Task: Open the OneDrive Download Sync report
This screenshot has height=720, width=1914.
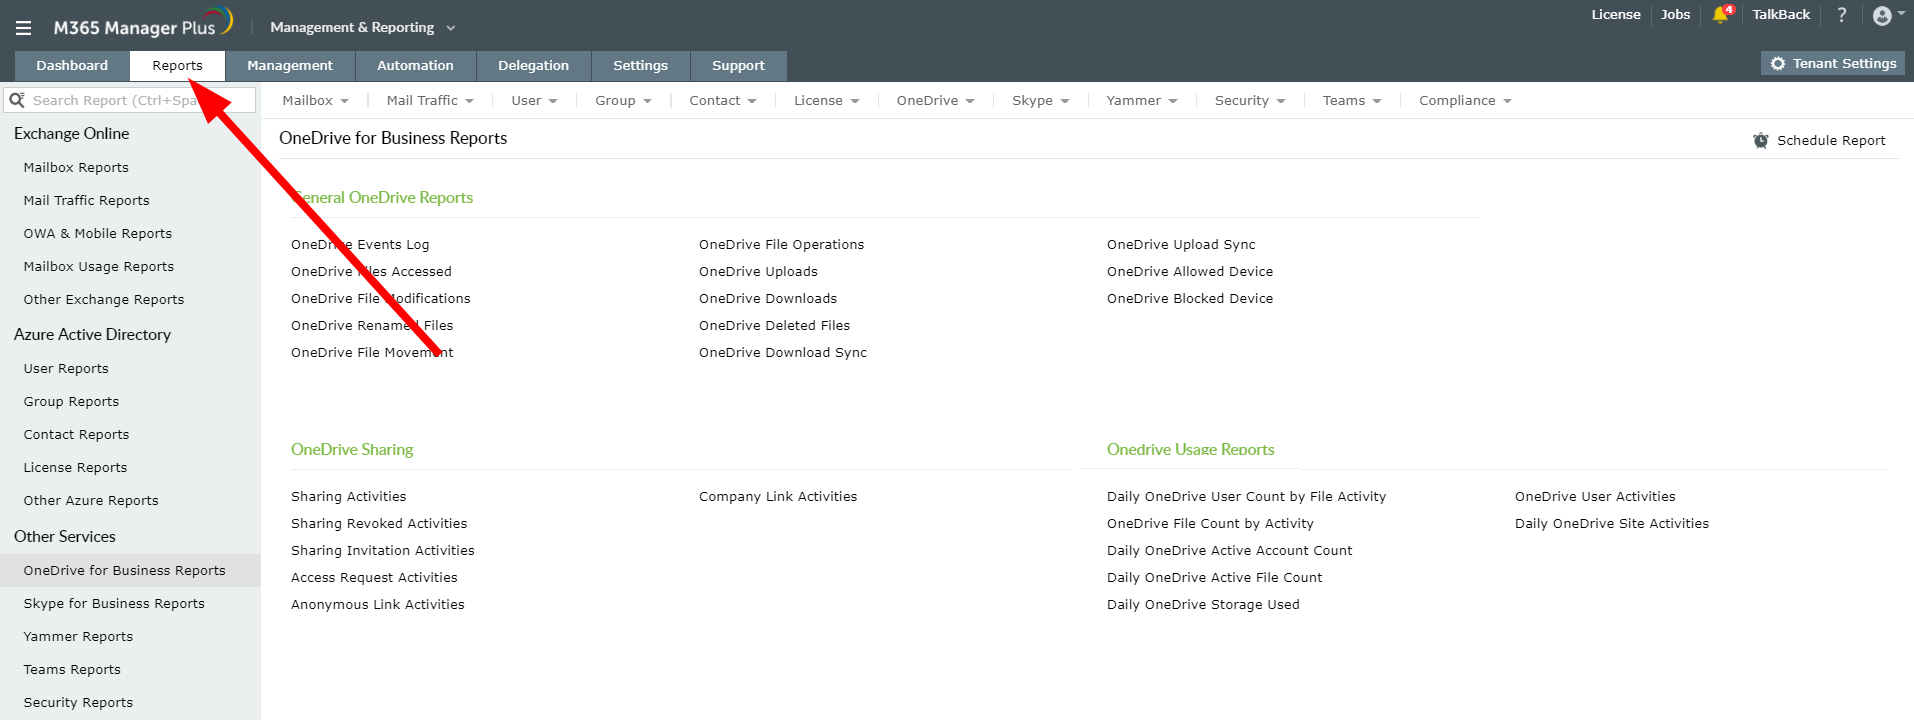Action: (783, 353)
